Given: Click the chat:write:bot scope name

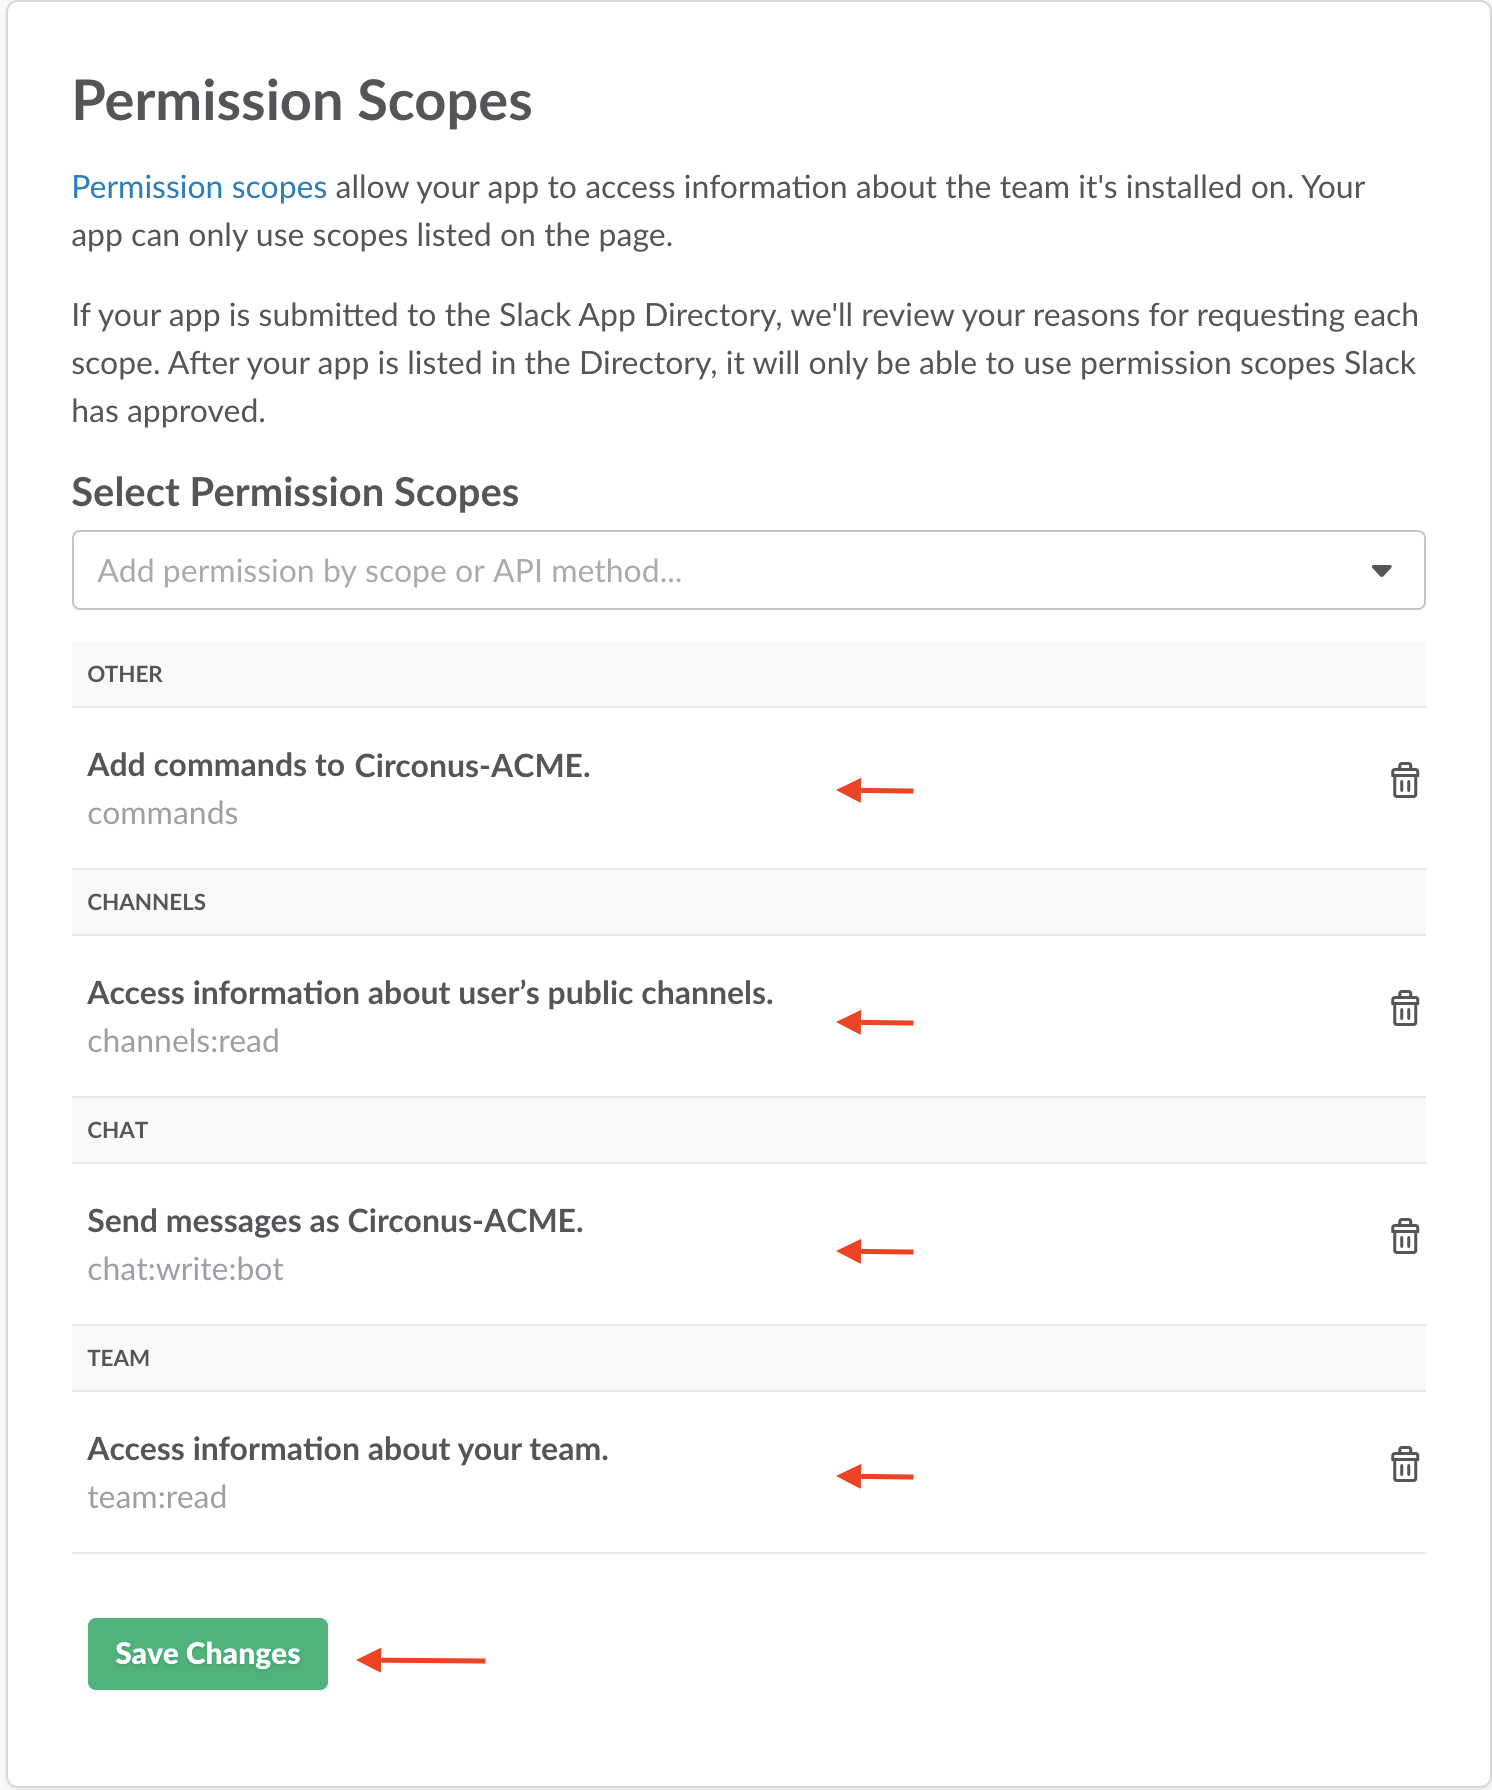Looking at the screenshot, I should (x=186, y=1270).
